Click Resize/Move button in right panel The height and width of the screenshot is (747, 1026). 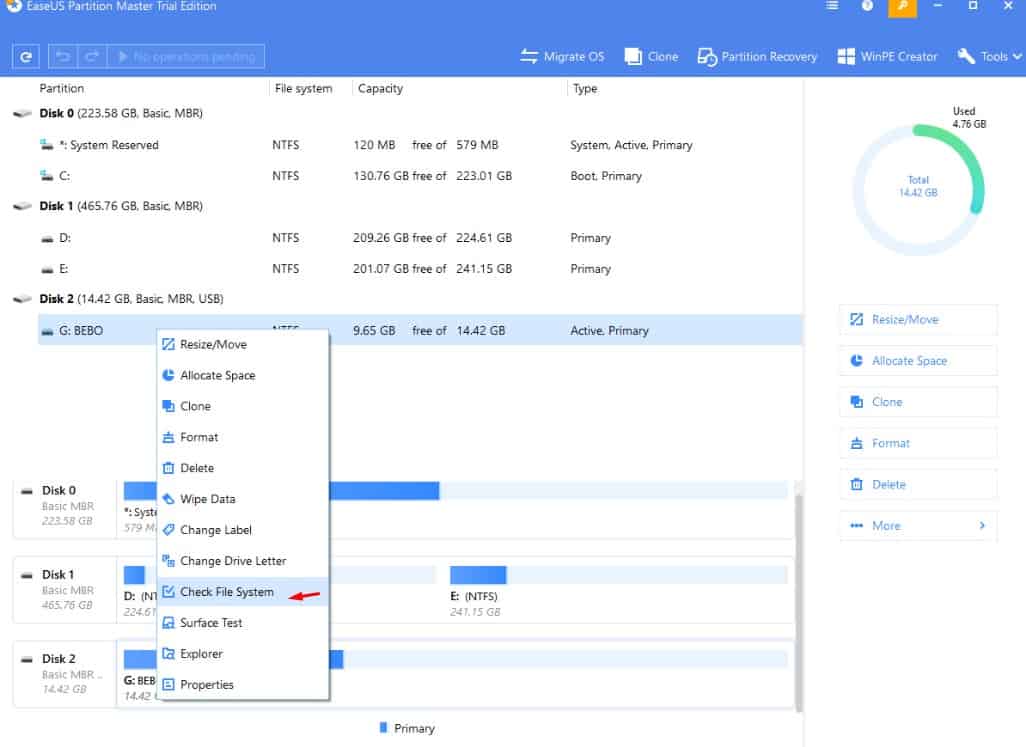(x=918, y=320)
